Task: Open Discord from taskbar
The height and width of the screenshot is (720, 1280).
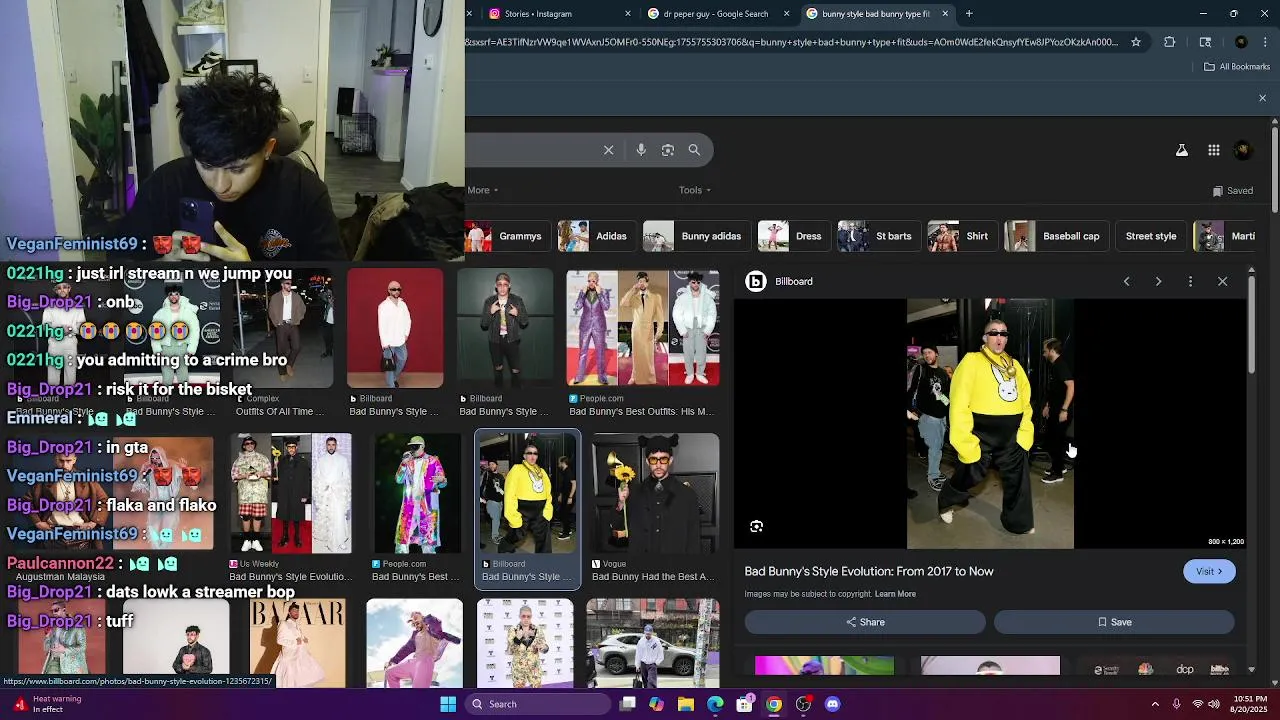Action: point(832,704)
